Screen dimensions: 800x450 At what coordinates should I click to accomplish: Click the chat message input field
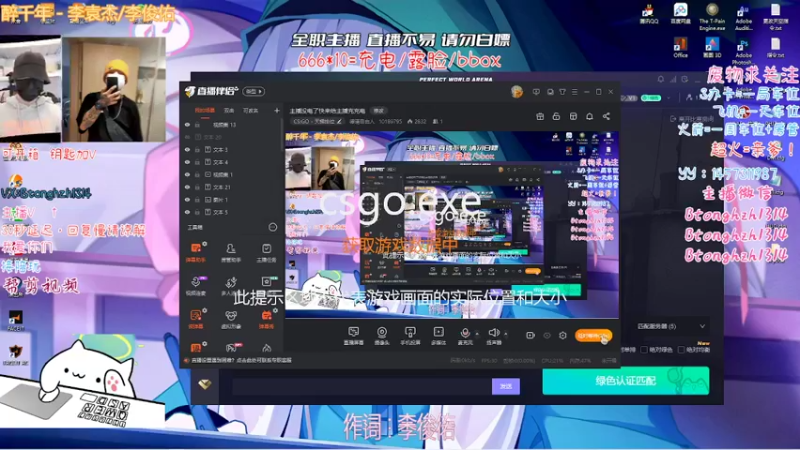point(361,386)
